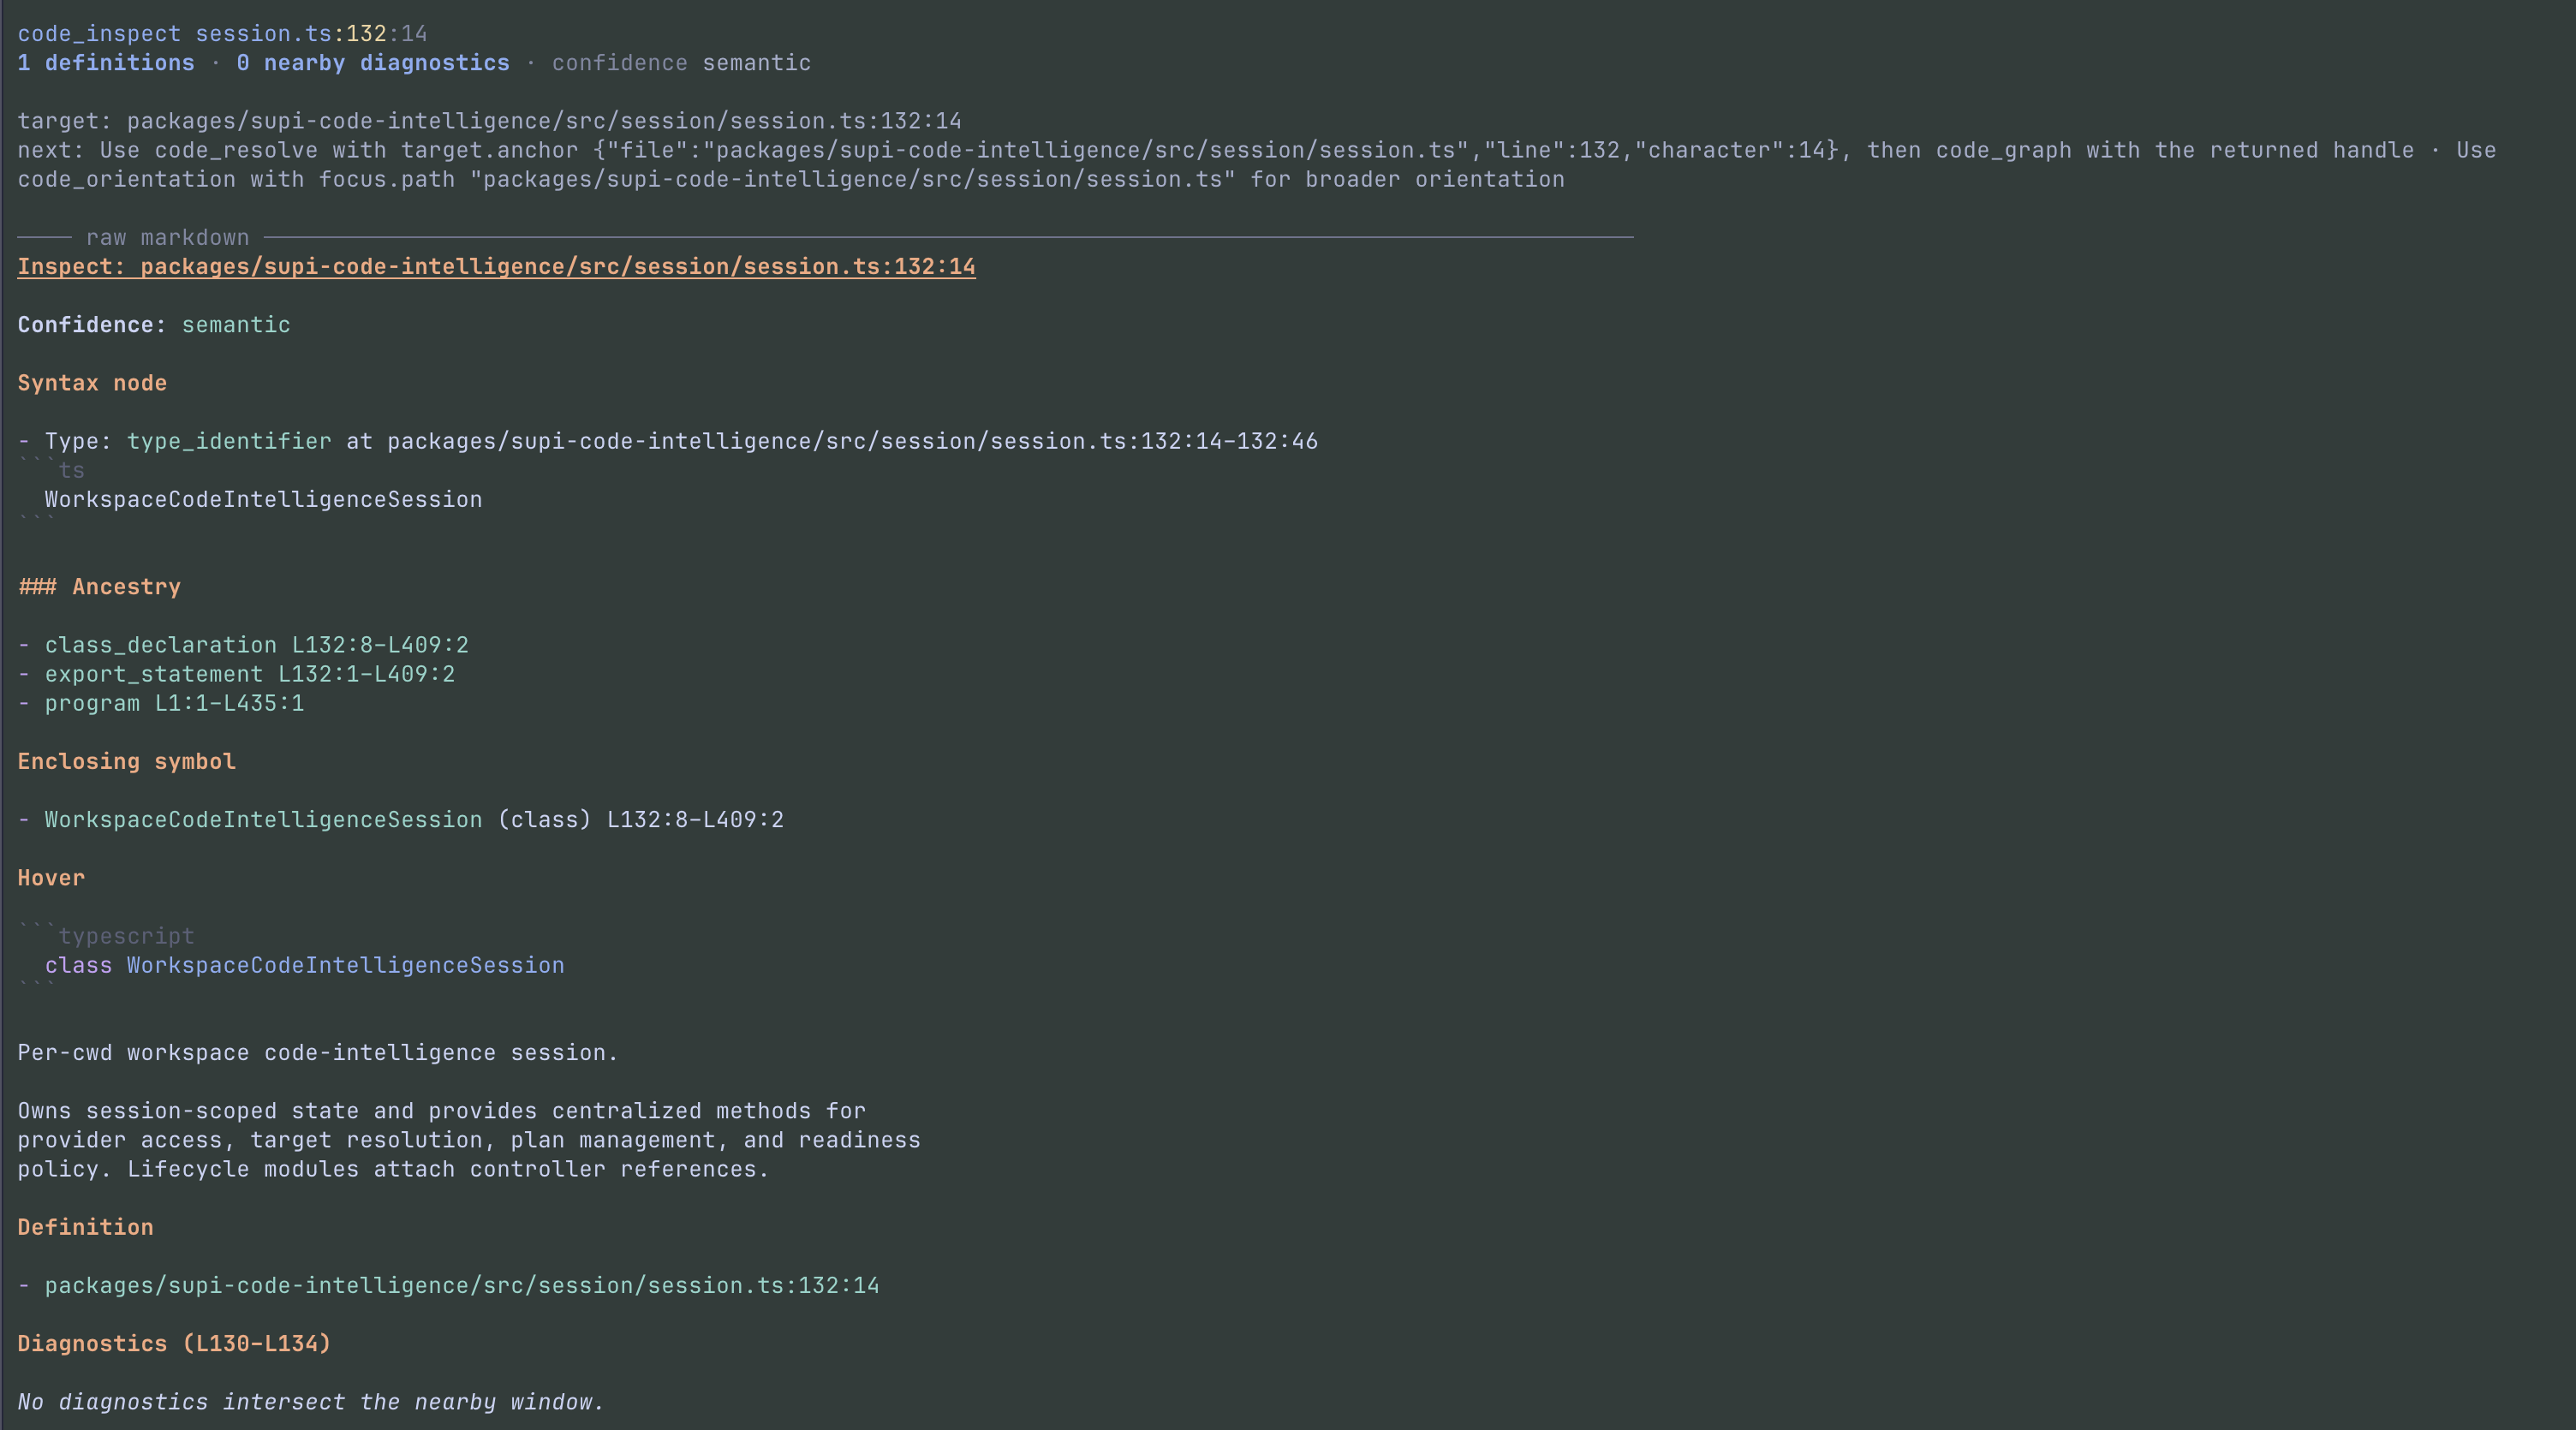Click the code_inspect session.ts:132:14 header
This screenshot has width=2576, height=1430.
[222, 34]
